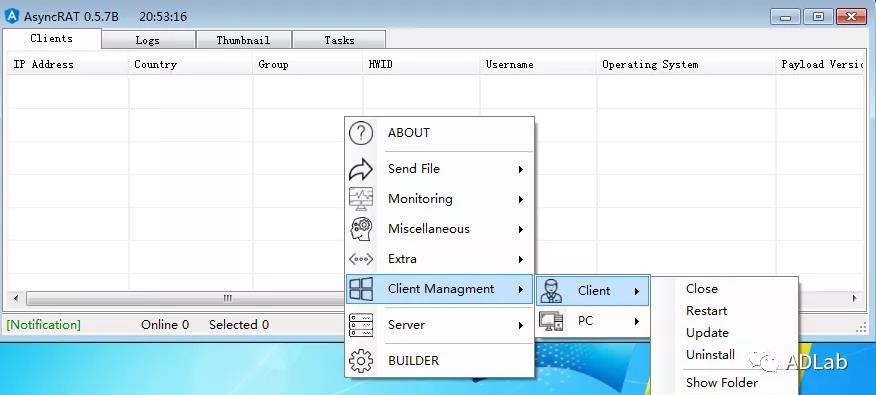Click the Client person icon in submenu

(x=551, y=291)
